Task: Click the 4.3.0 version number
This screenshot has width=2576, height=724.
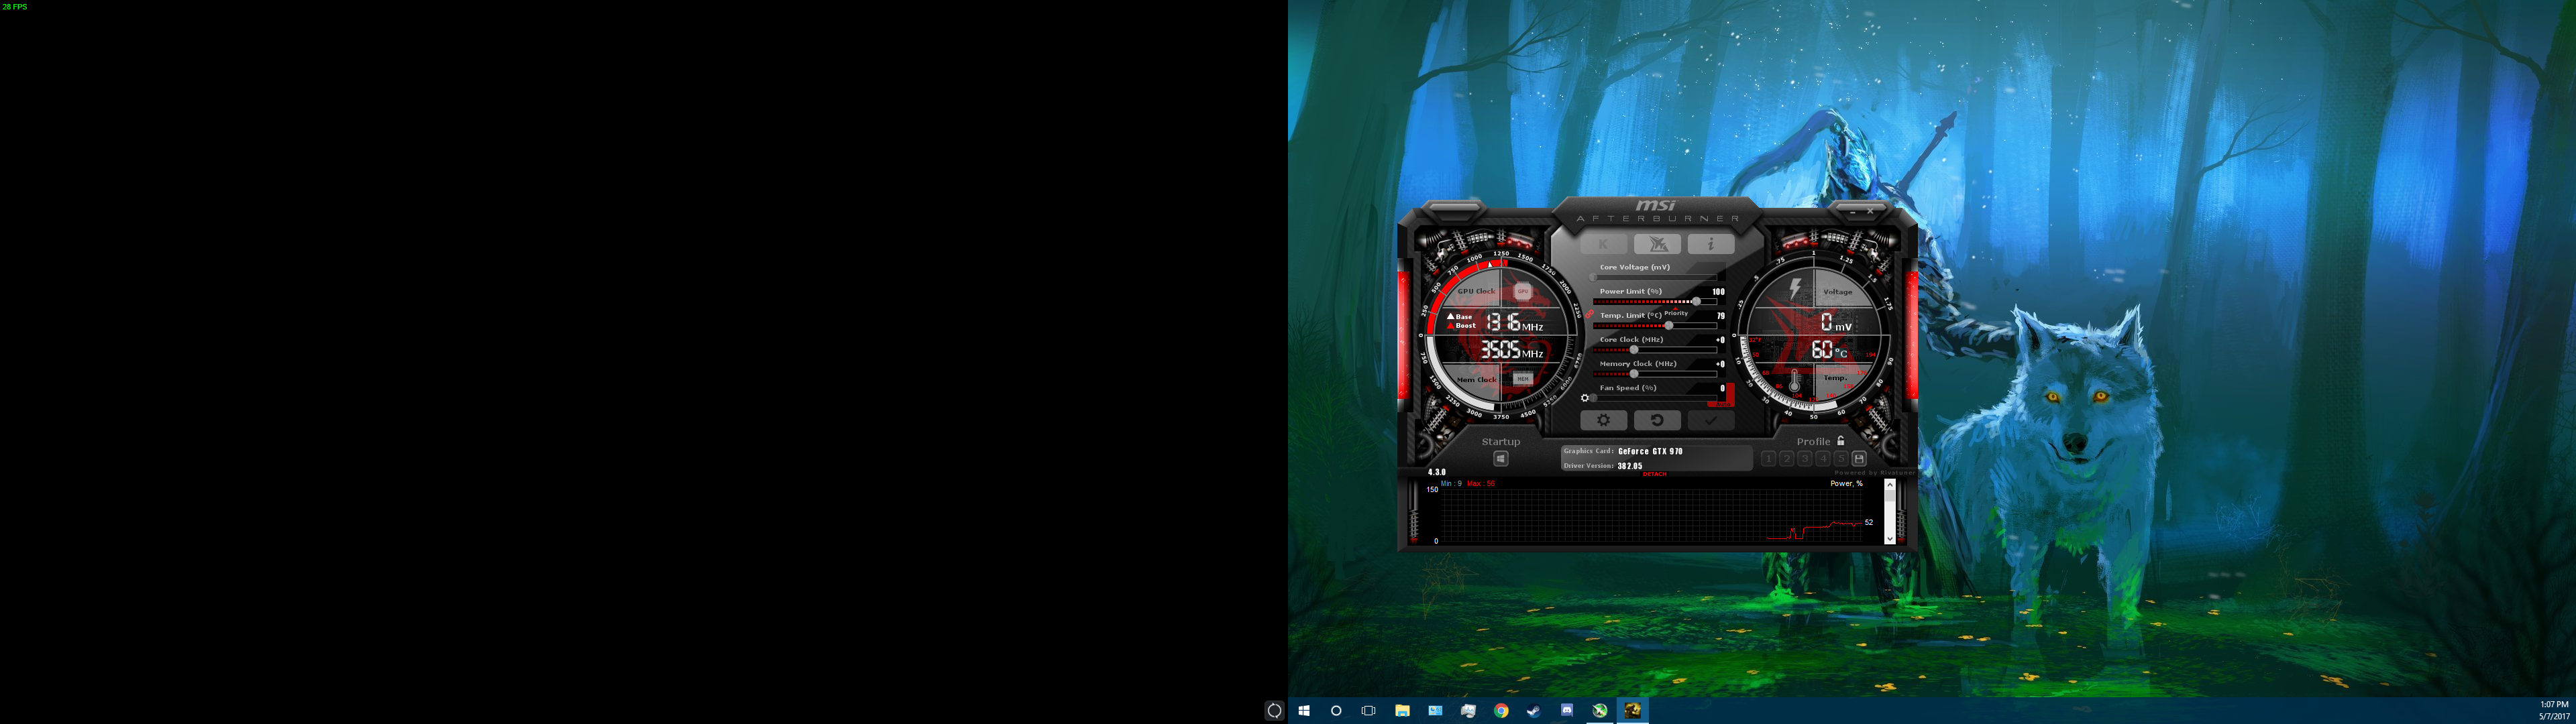Action: [x=1437, y=472]
